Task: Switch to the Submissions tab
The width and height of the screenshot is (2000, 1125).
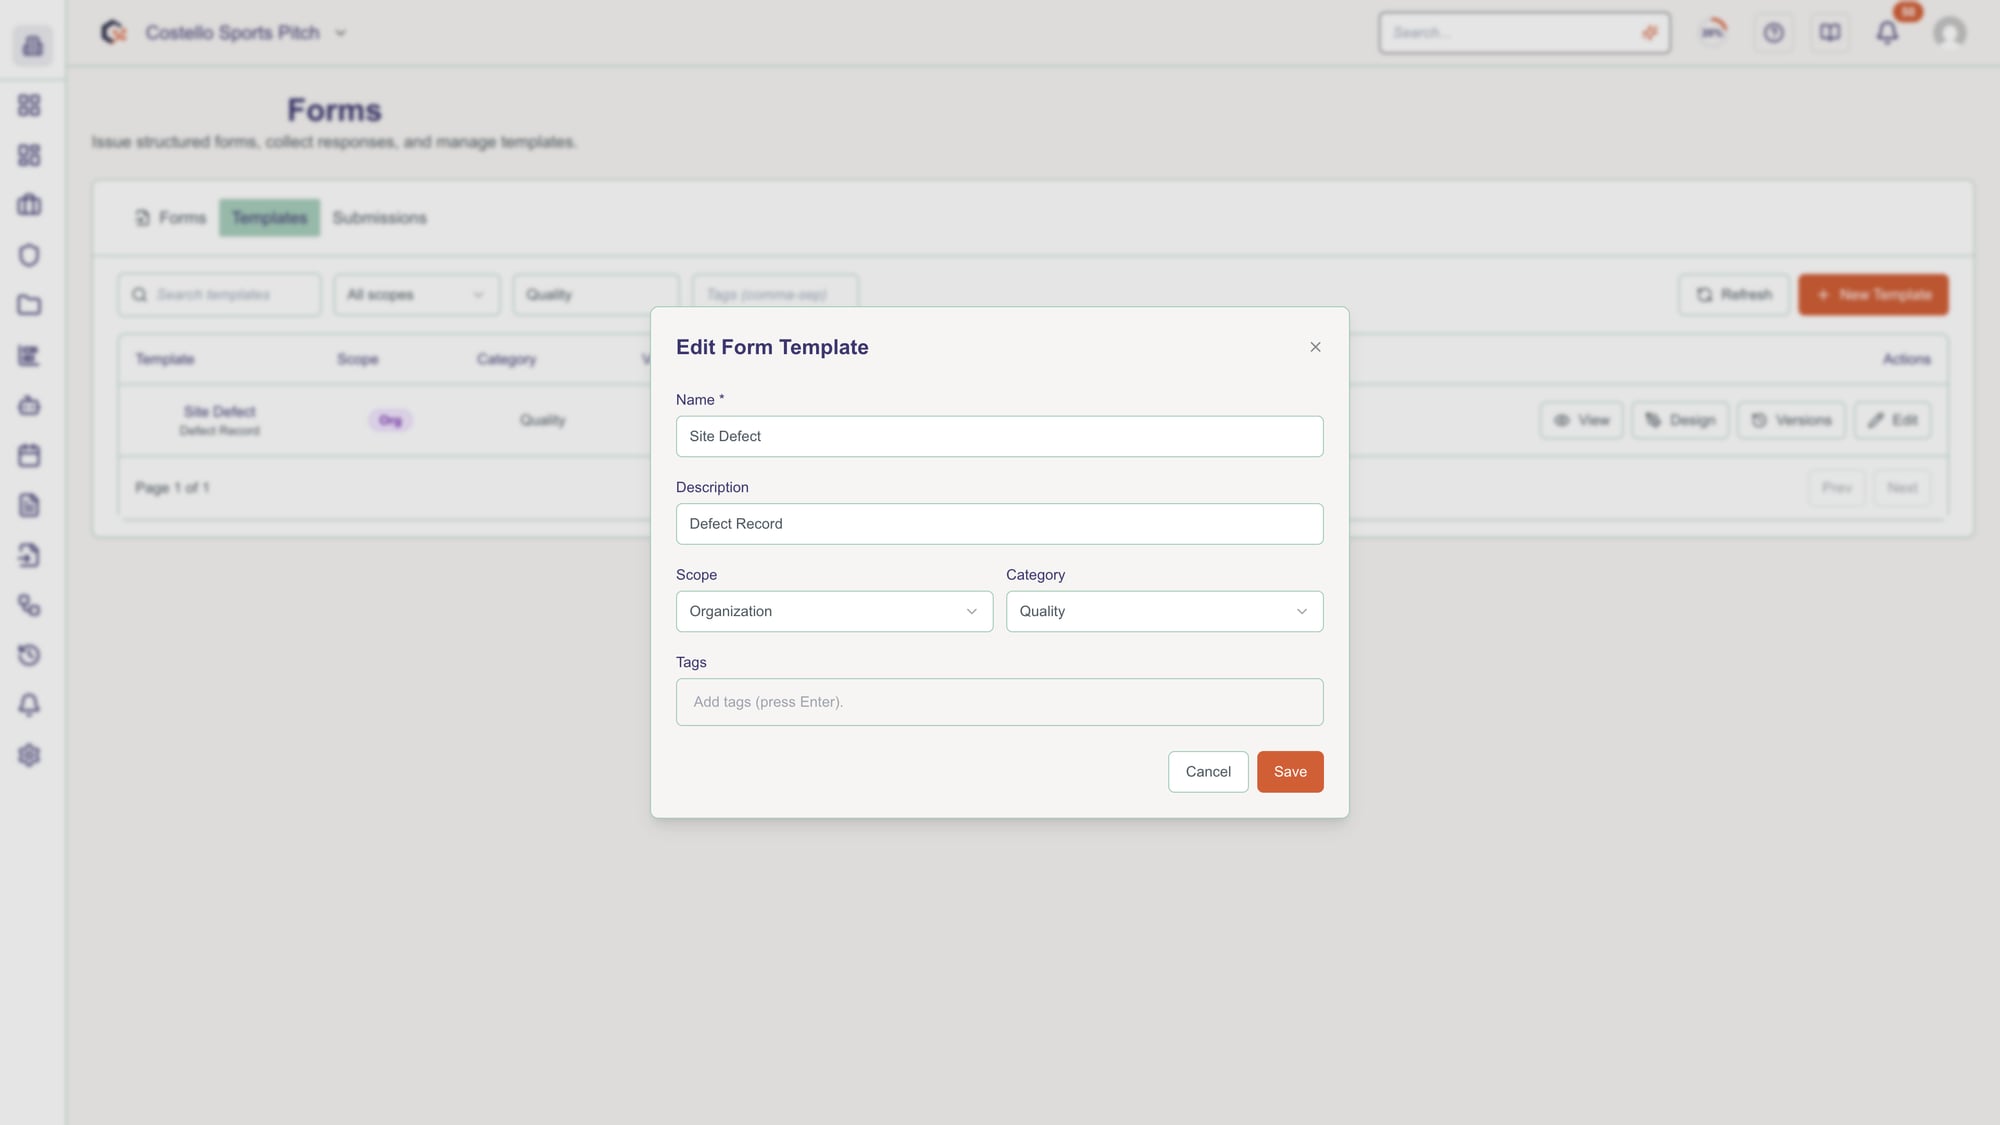Action: point(379,217)
